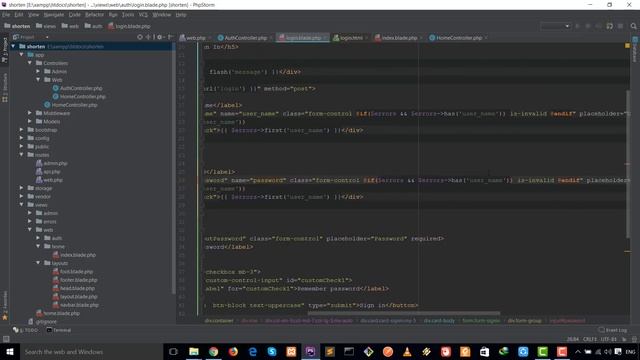
Task: Click the UTF-8 encoding in status bar
Action: click(608, 339)
